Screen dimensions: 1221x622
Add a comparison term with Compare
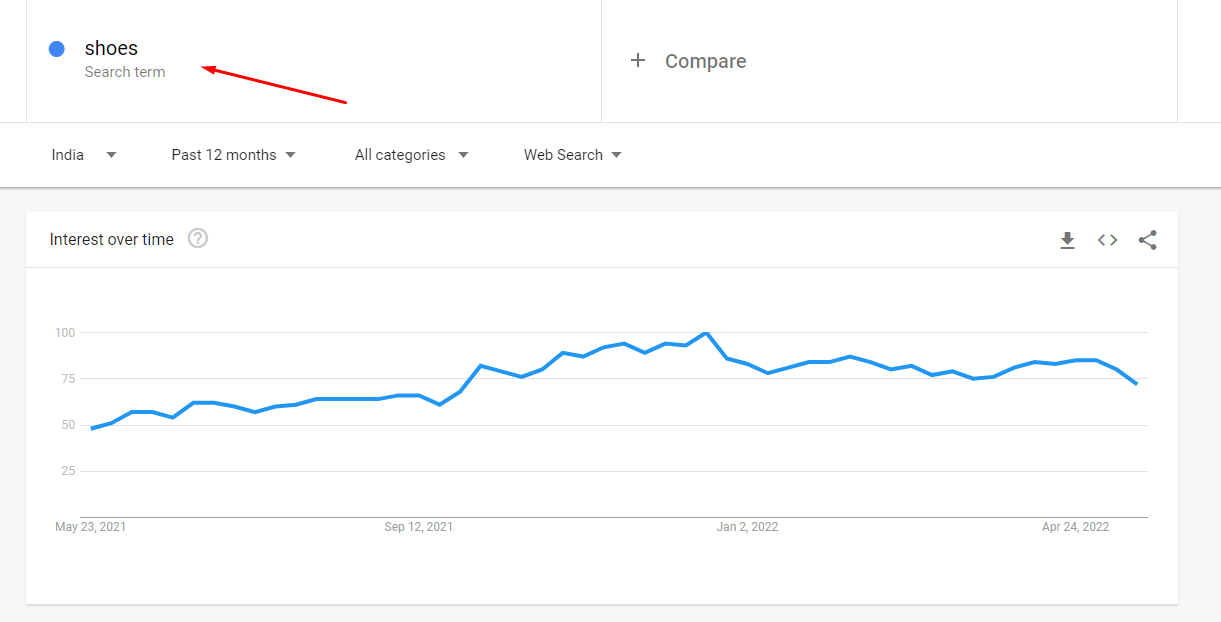click(x=706, y=61)
